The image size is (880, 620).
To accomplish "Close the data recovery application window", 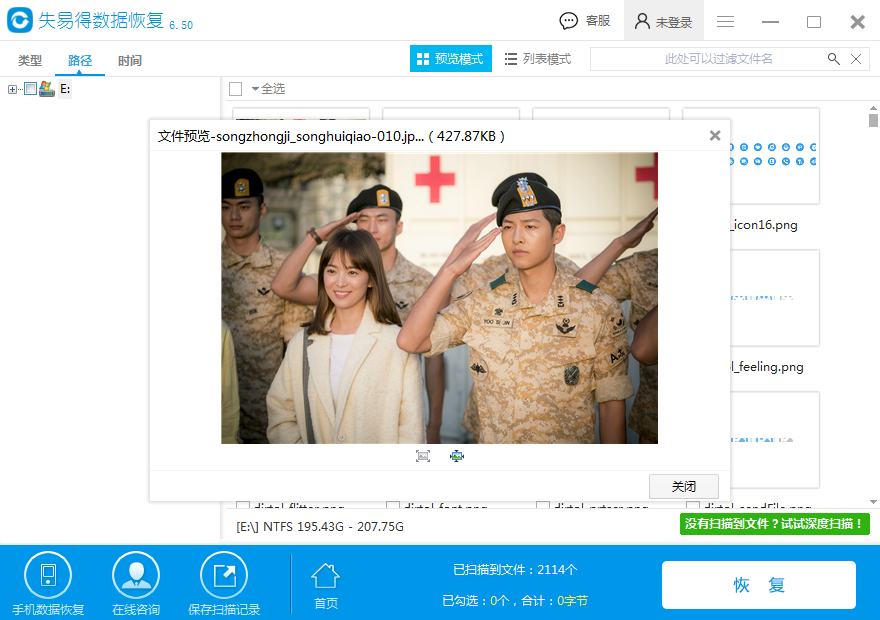I will pyautogui.click(x=858, y=21).
